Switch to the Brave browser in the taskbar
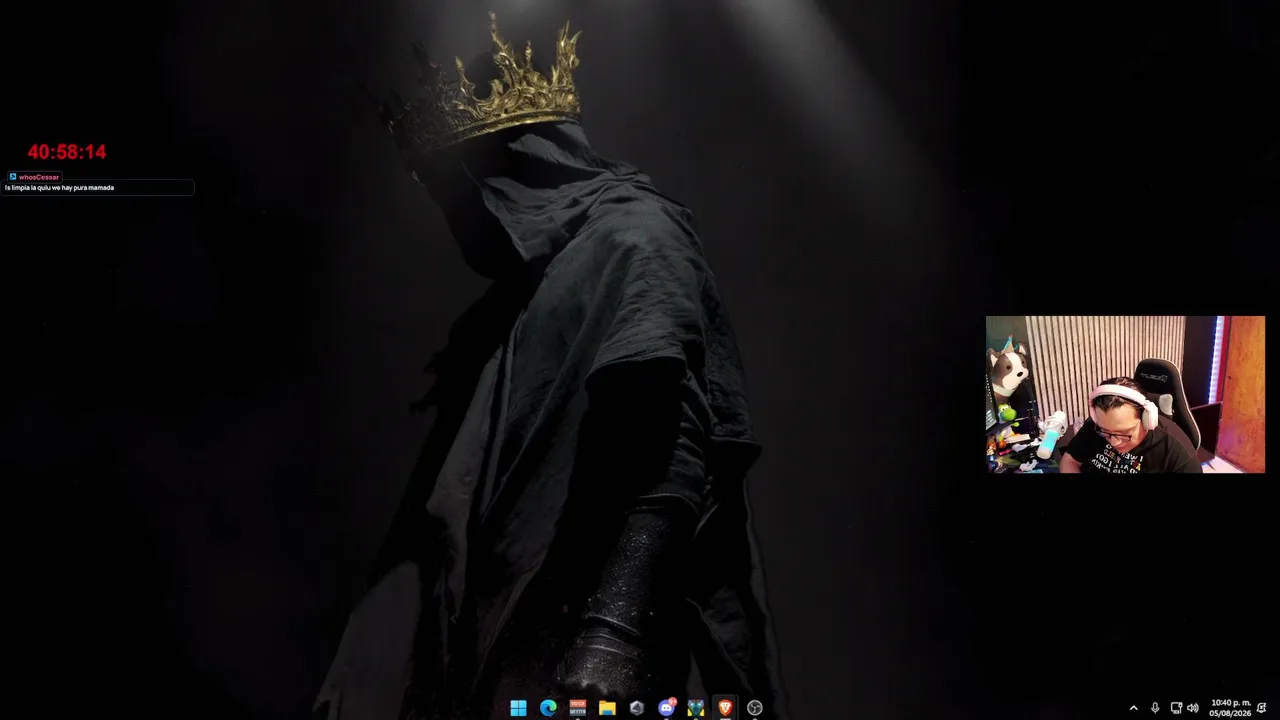Screen dimensions: 1280x720 pyautogui.click(x=725, y=708)
